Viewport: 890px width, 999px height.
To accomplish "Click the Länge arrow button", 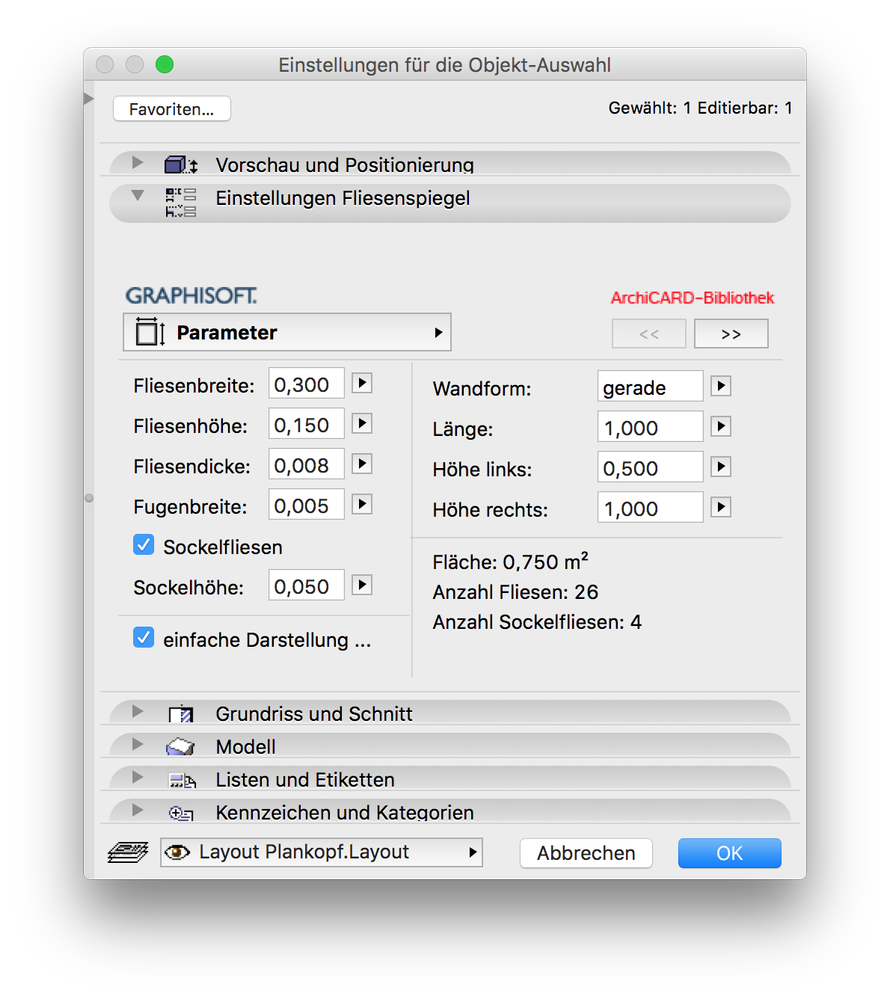I will click(721, 427).
